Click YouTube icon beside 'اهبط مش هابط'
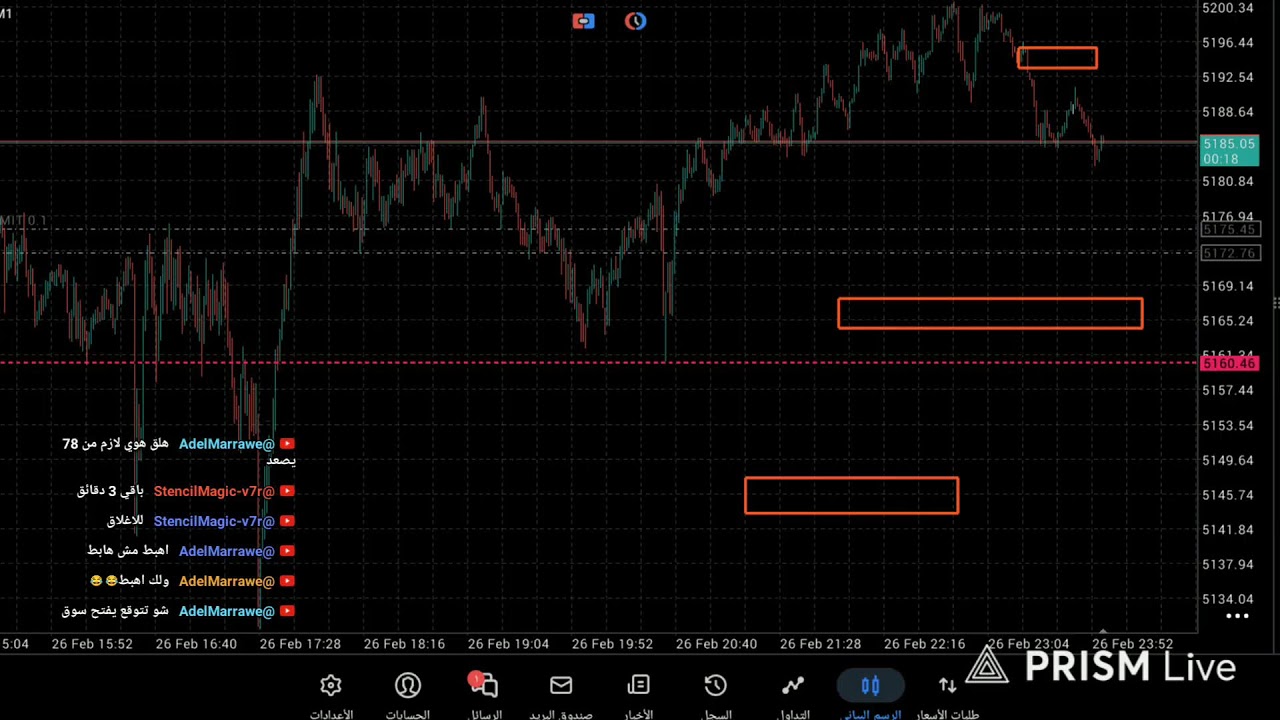Screen dimensions: 1280x720 coord(287,551)
